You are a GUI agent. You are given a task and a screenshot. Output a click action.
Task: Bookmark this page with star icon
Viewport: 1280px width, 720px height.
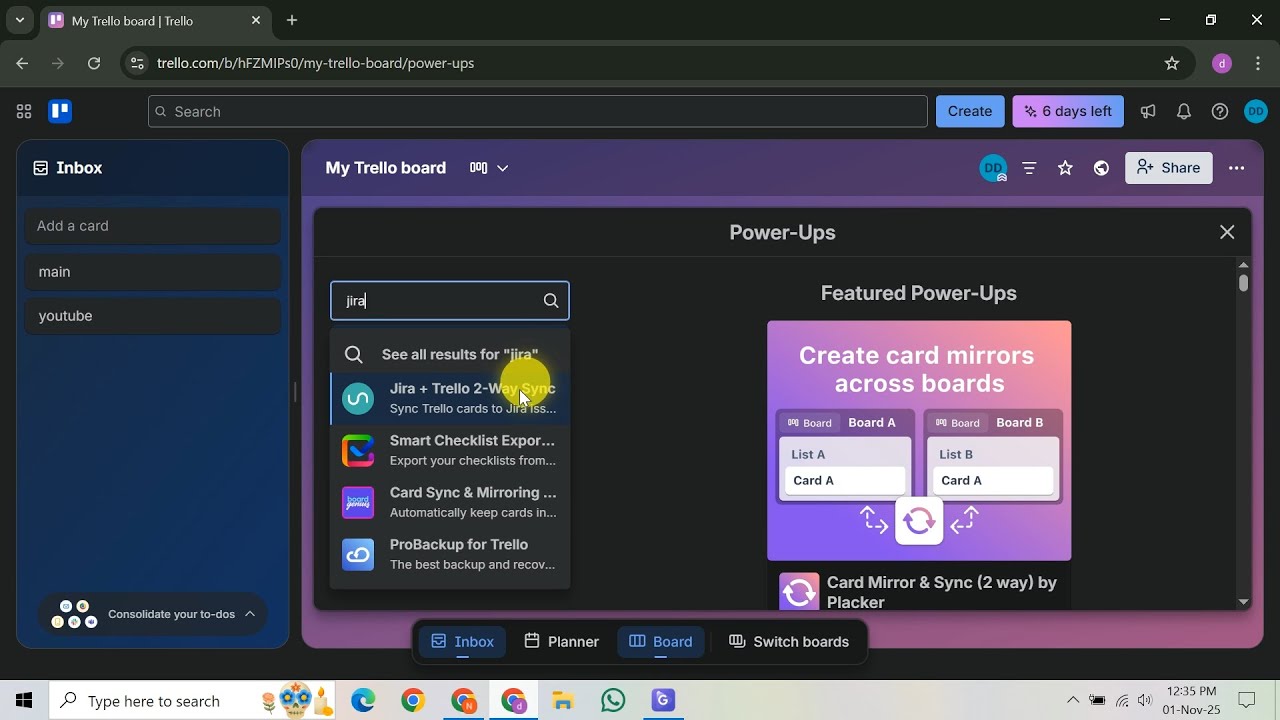pos(1172,63)
